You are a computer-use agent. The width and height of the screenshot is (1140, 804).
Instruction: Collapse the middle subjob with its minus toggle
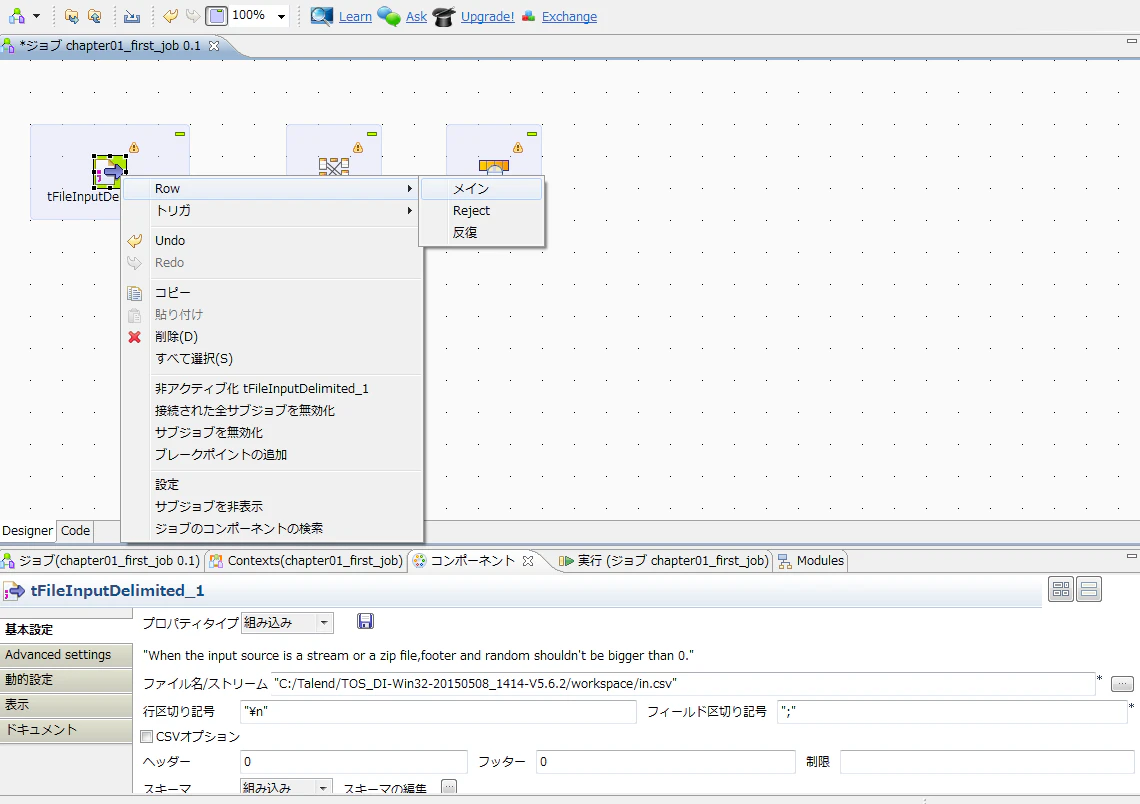pyautogui.click(x=372, y=134)
